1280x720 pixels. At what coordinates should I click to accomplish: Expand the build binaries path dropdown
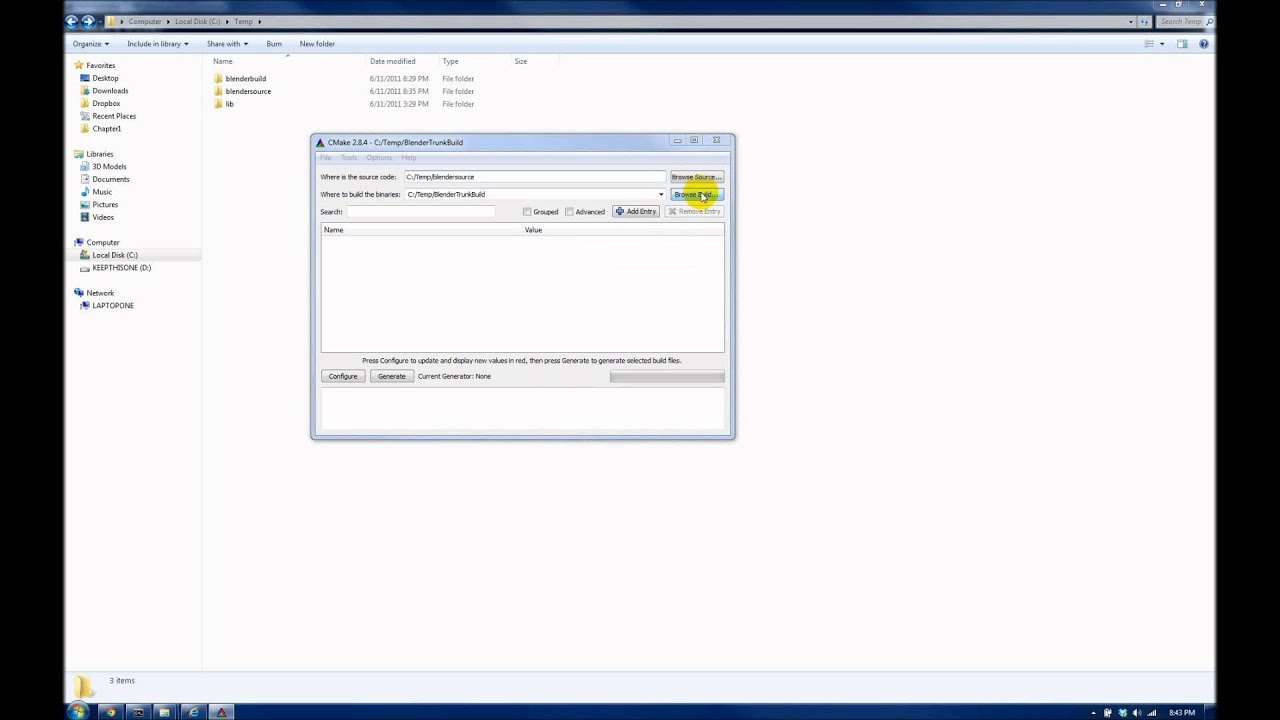pos(660,195)
